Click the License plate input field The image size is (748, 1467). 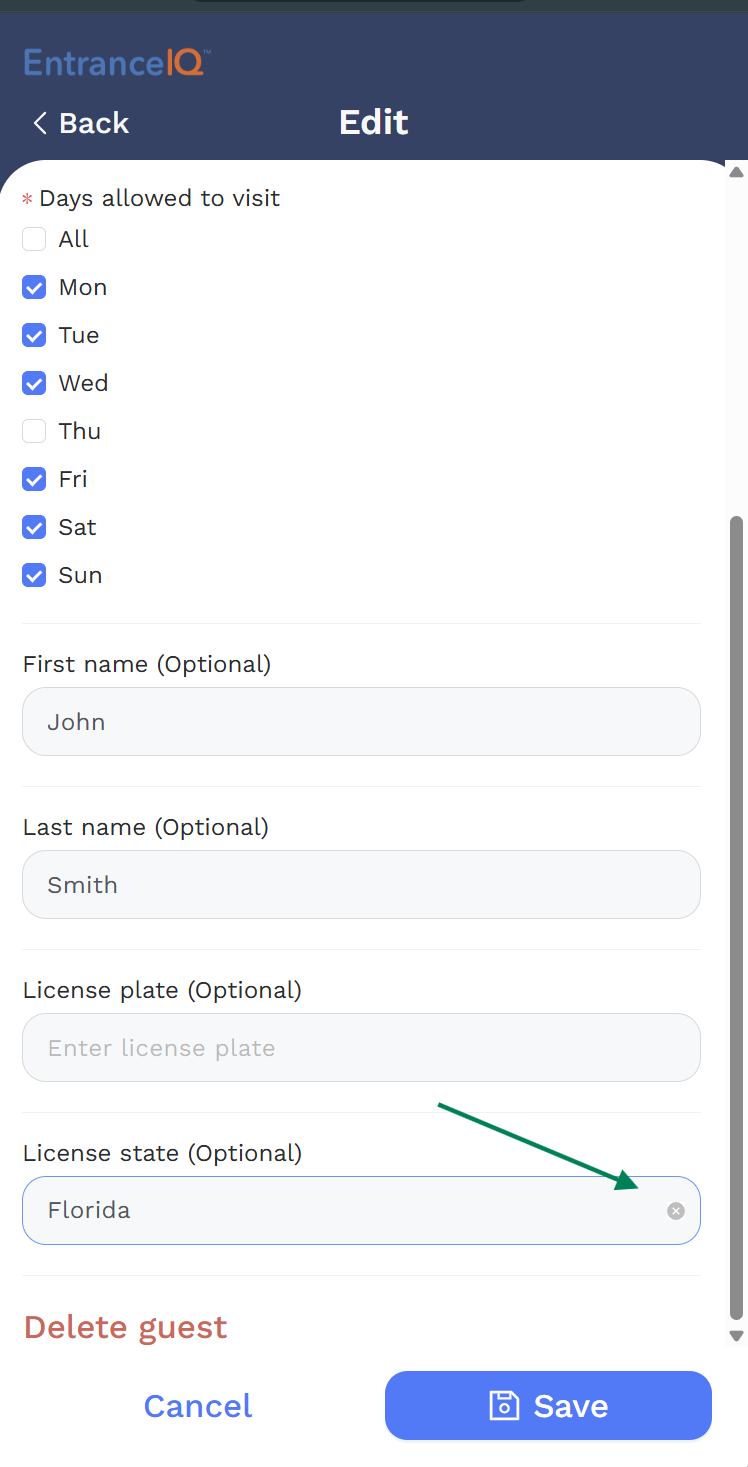(x=361, y=1047)
